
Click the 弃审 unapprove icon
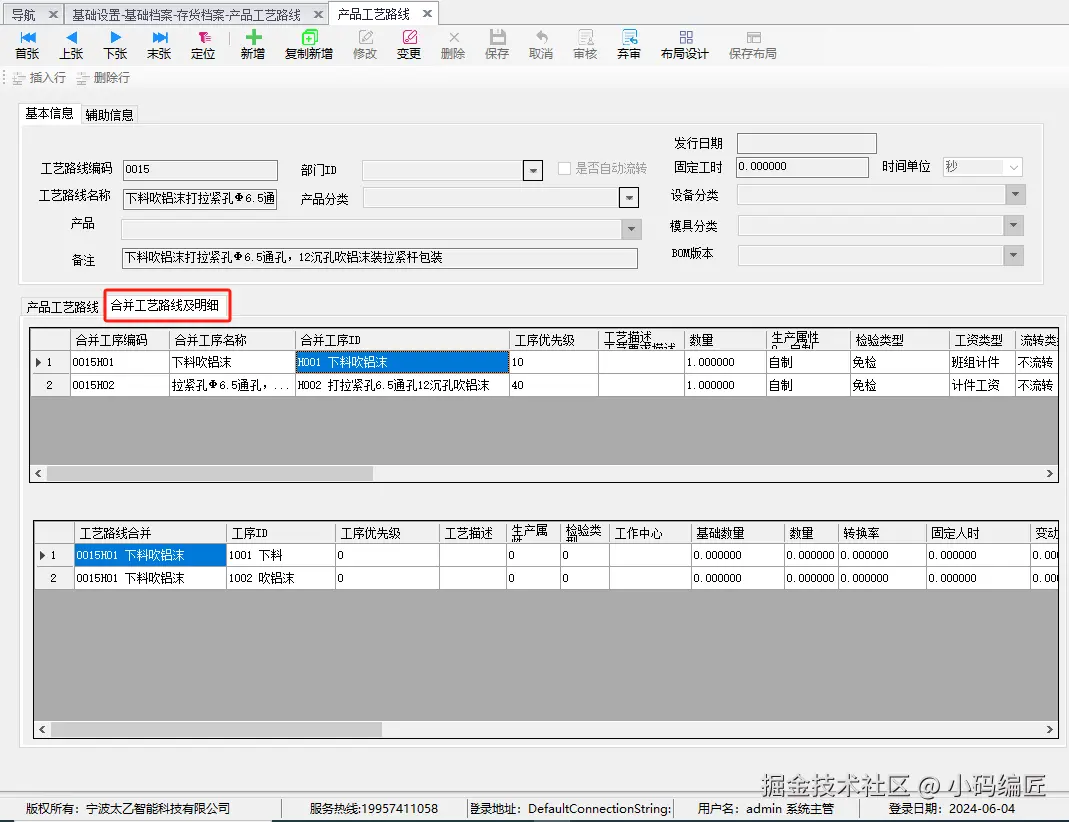pos(629,45)
